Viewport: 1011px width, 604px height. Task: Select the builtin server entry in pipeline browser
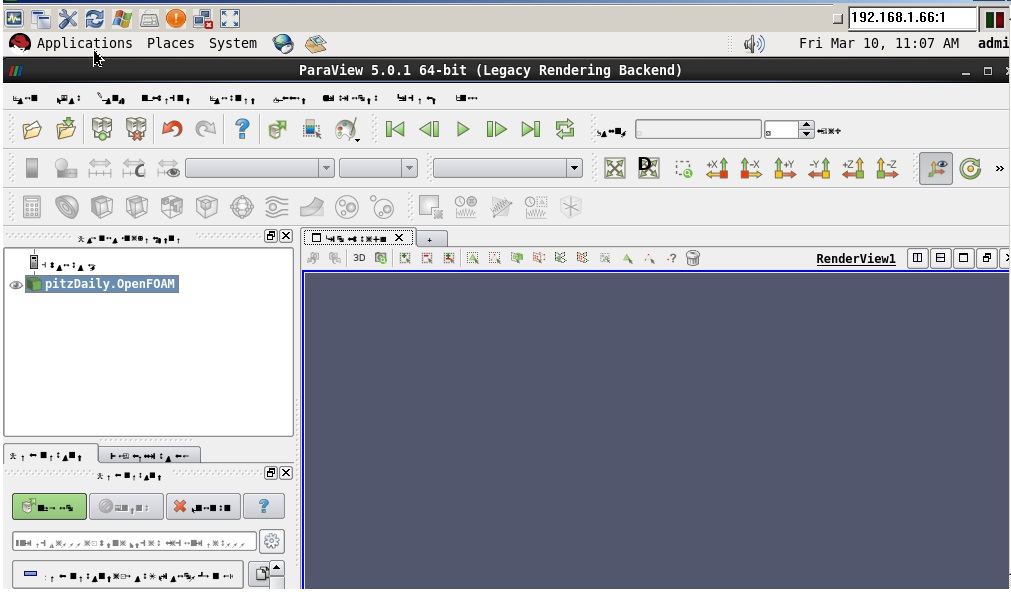coord(62,264)
